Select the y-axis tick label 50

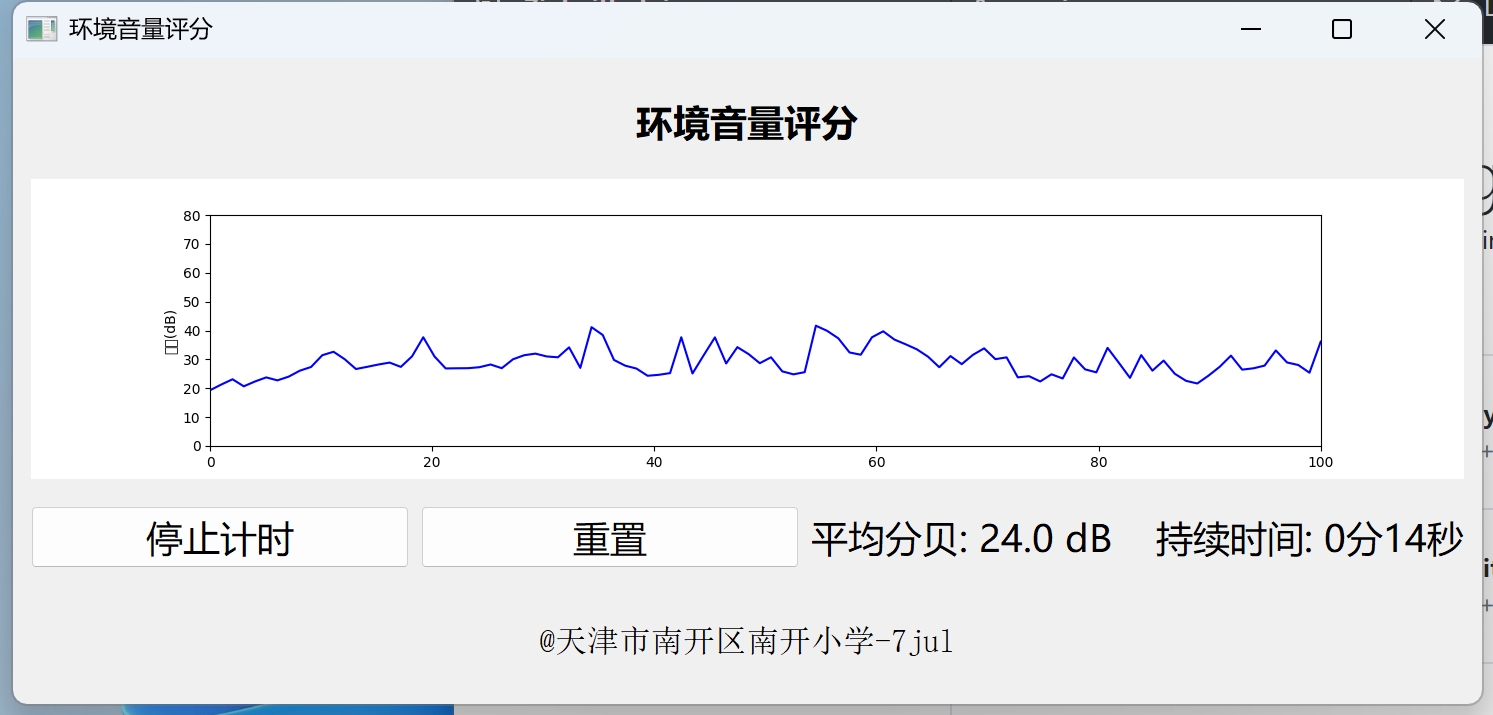pos(192,302)
